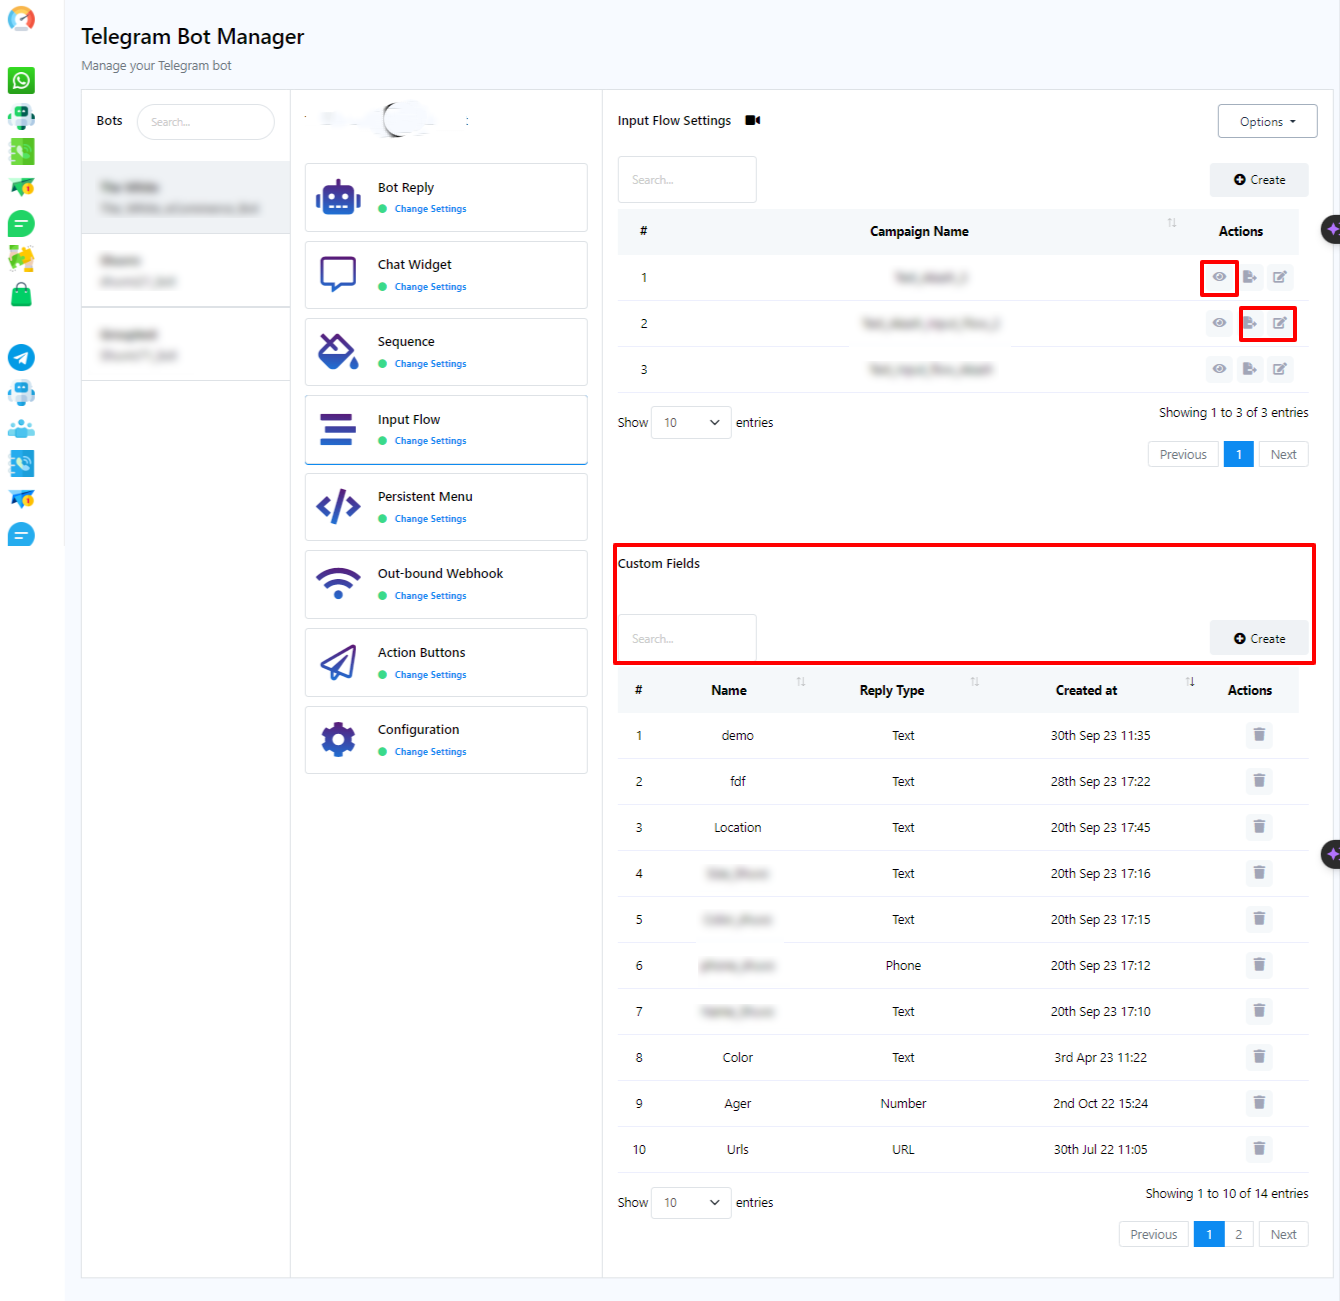Click the export icon for campaign row 3
Screen dimensions: 1340x1301
(1249, 369)
